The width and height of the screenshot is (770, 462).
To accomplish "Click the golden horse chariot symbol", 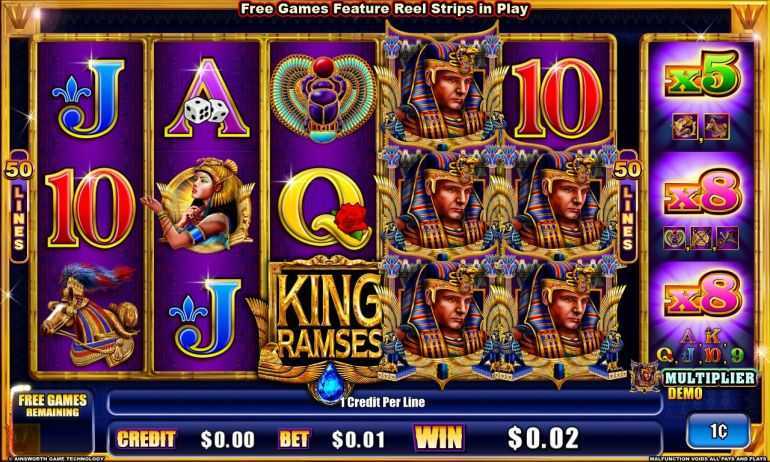I will (x=90, y=315).
